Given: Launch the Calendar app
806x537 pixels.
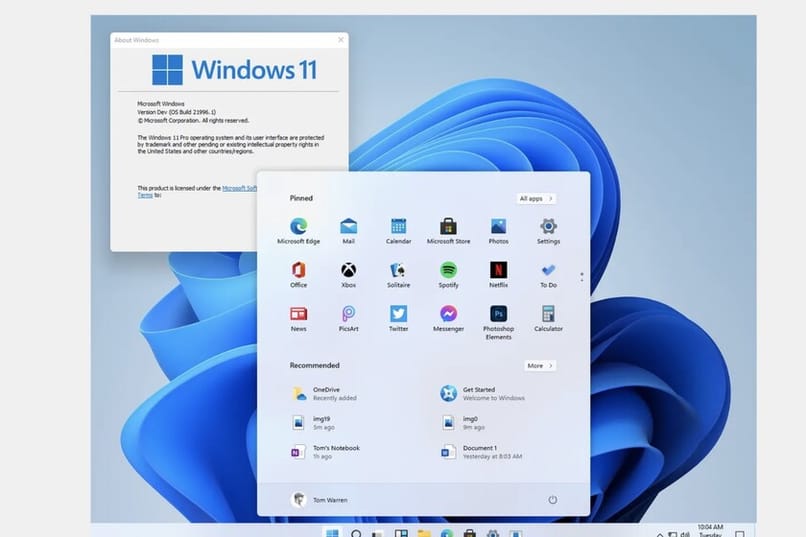Looking at the screenshot, I should (x=398, y=231).
